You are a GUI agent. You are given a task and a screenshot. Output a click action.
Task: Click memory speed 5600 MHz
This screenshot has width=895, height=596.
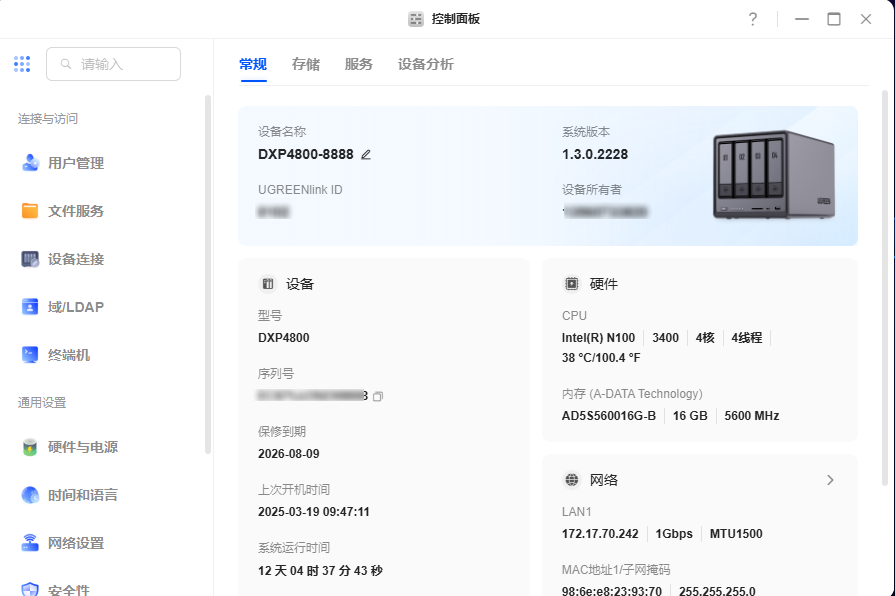coord(752,416)
